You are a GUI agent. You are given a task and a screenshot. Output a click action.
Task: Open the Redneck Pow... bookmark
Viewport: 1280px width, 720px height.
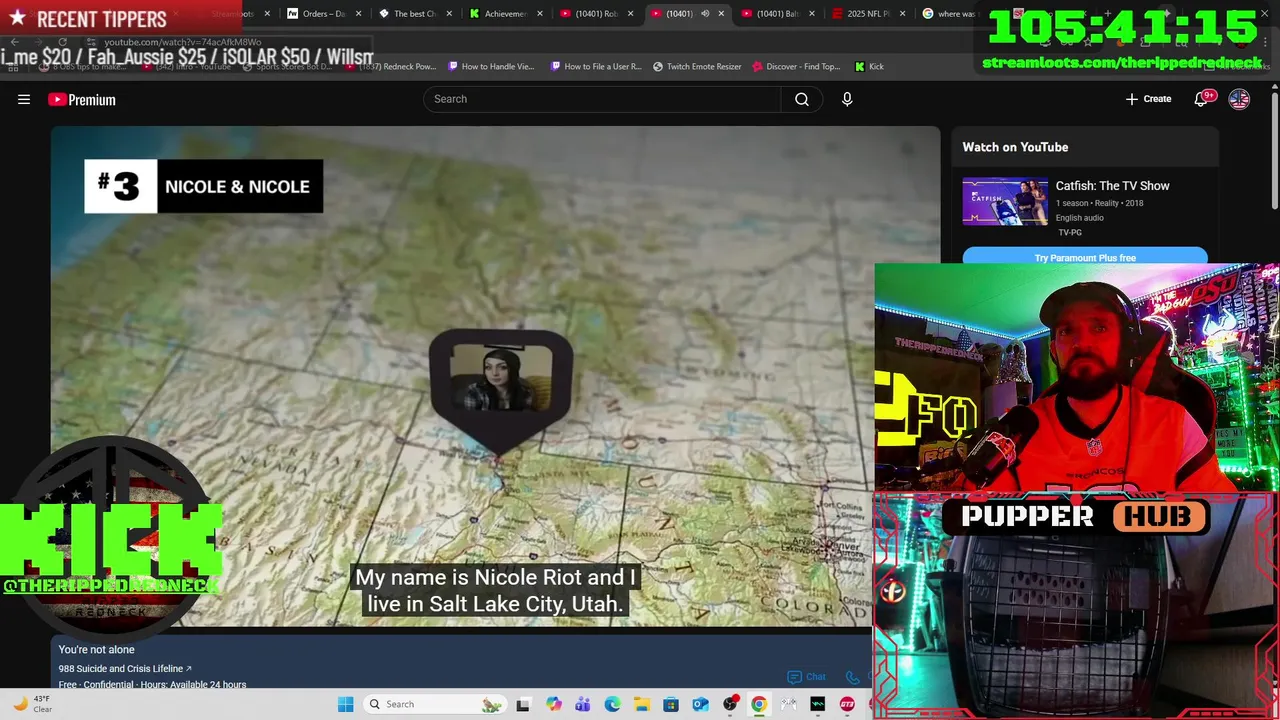(x=390, y=67)
